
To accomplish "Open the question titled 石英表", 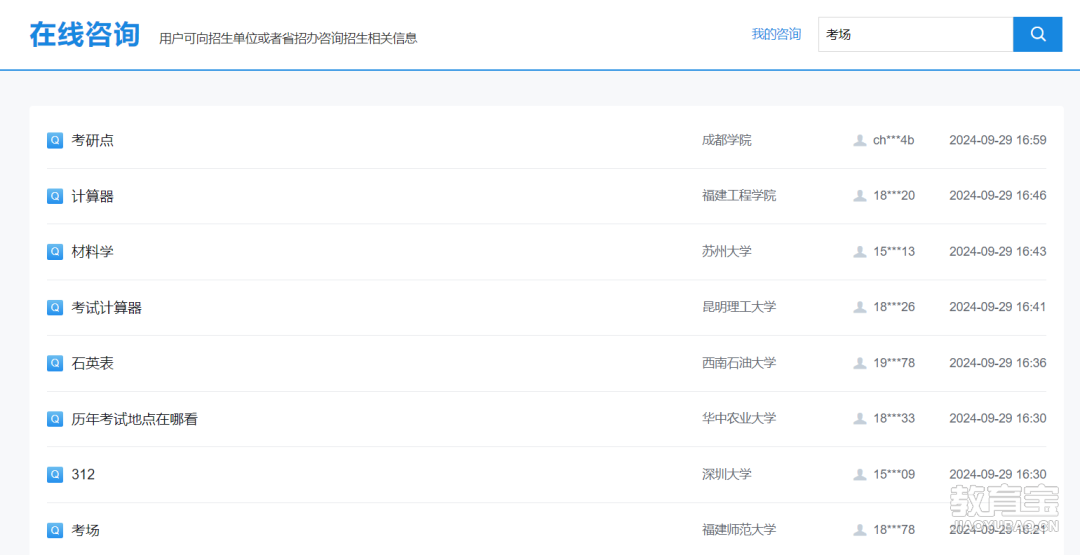I will point(92,364).
